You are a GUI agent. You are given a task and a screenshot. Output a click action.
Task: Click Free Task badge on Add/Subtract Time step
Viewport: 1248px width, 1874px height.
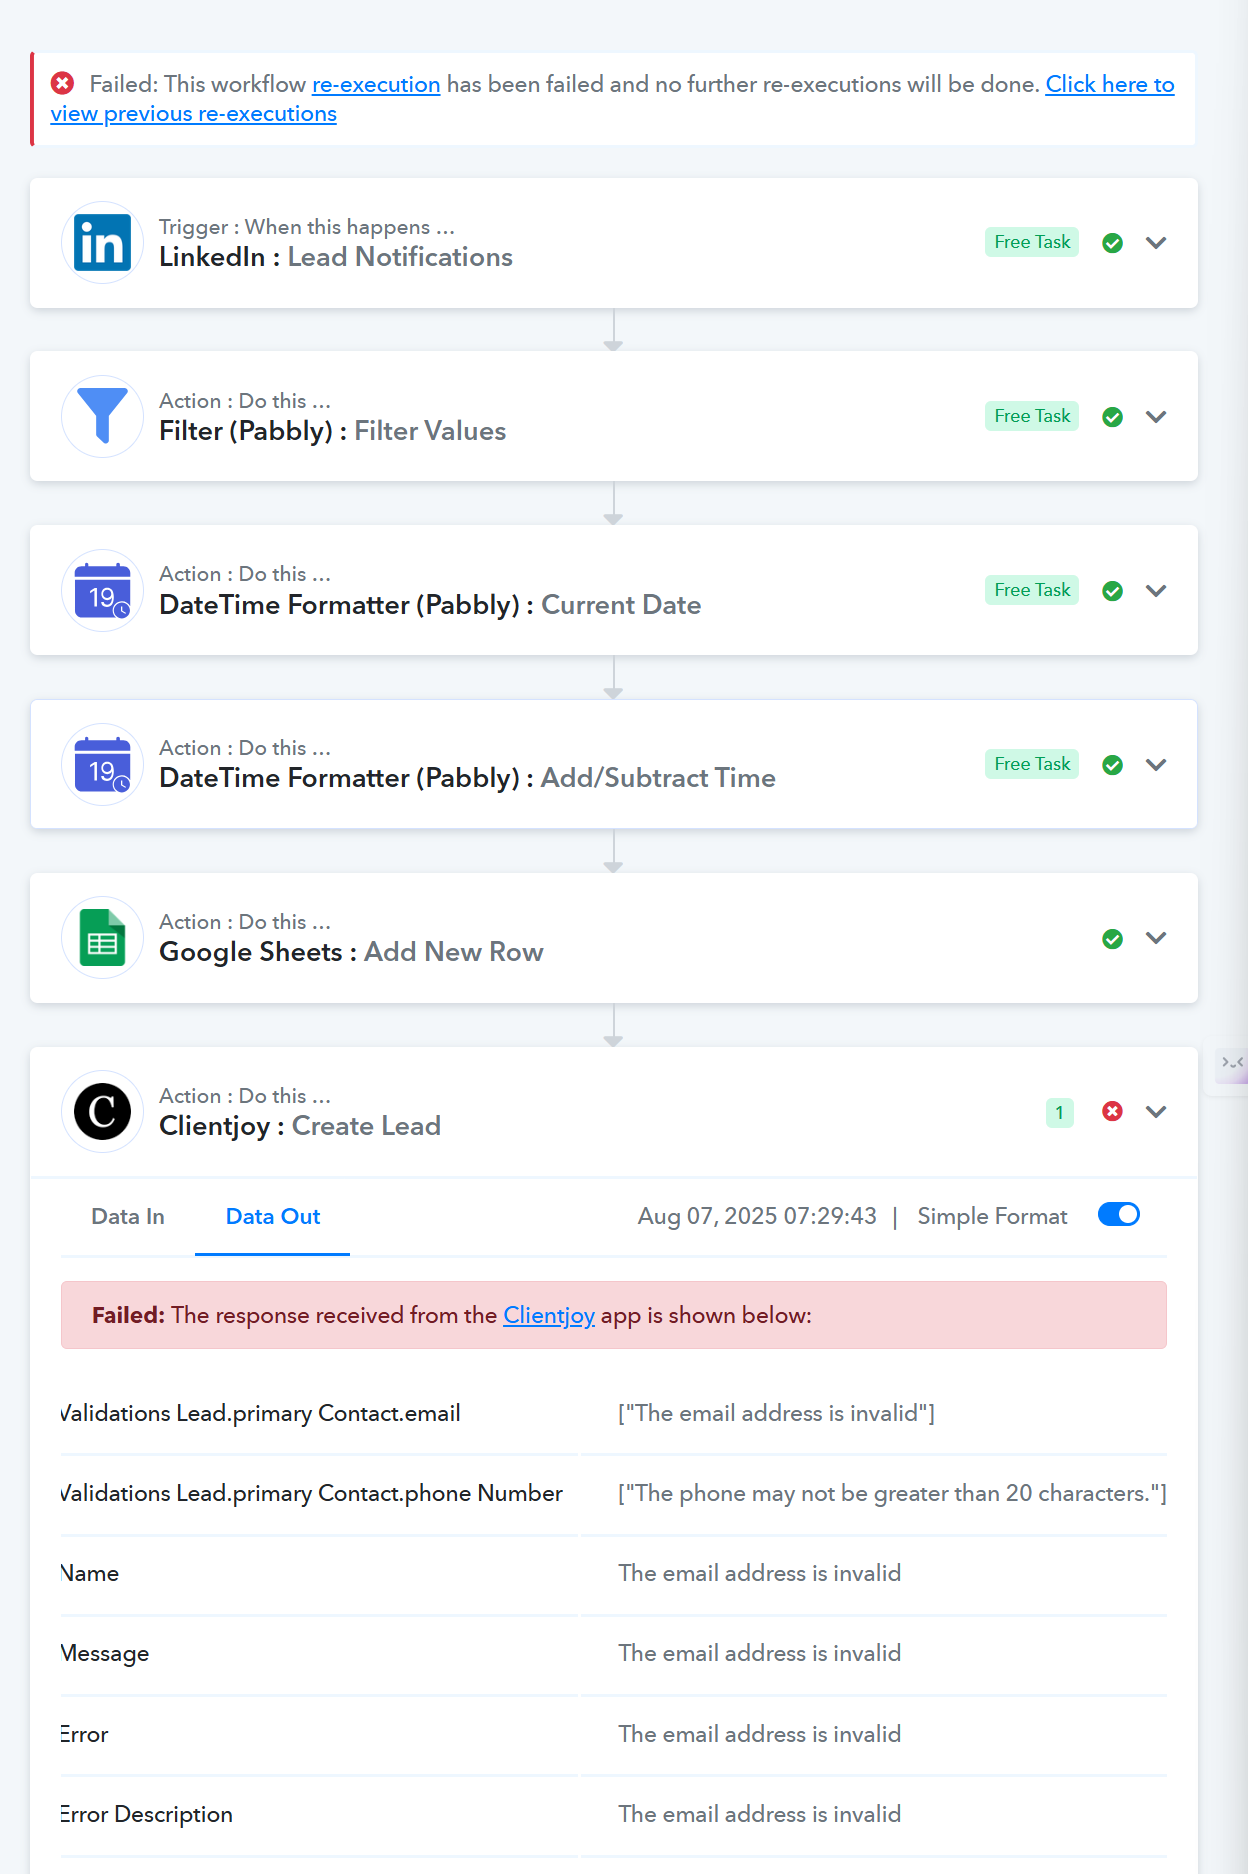point(1032,764)
